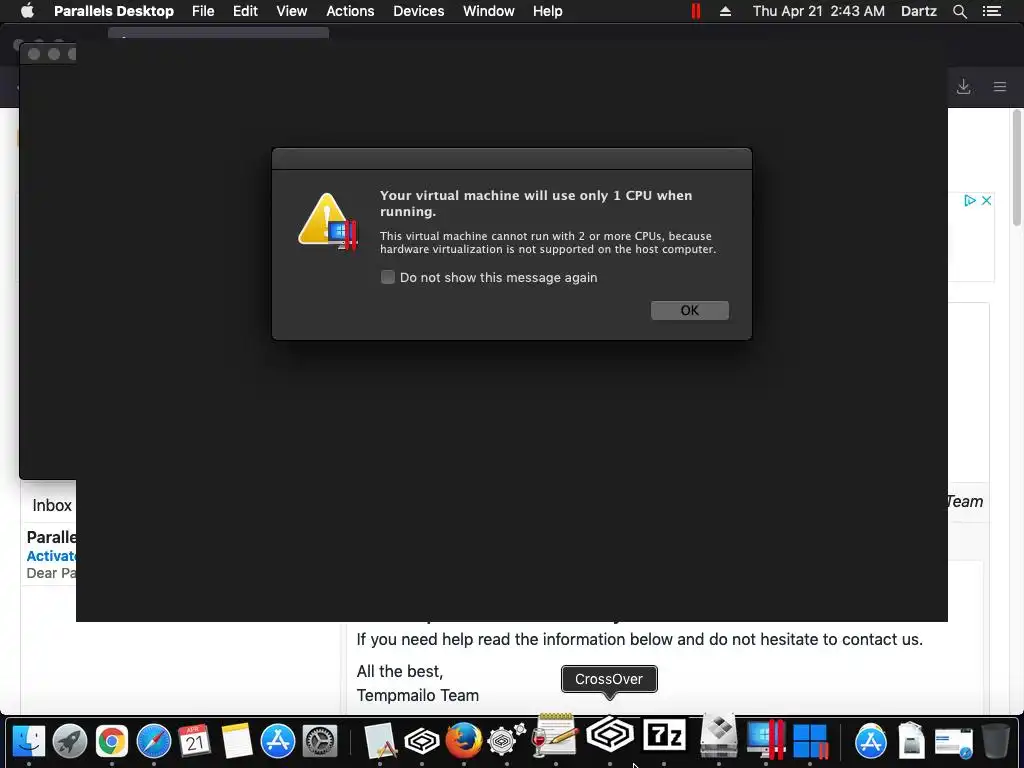The width and height of the screenshot is (1024, 768).
Task: Open the minimized window thumbnail in Dock
Action: pos(953,743)
